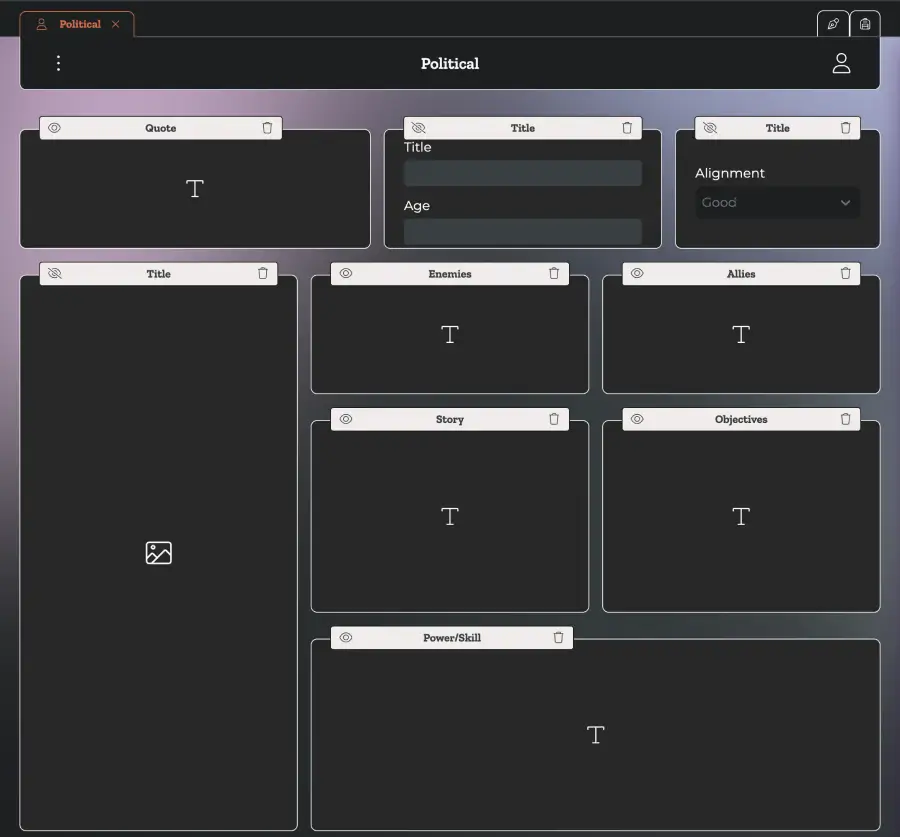Screen dimensions: 900x837
Task: Click the text icon in the Story panel
Action: (x=449, y=517)
